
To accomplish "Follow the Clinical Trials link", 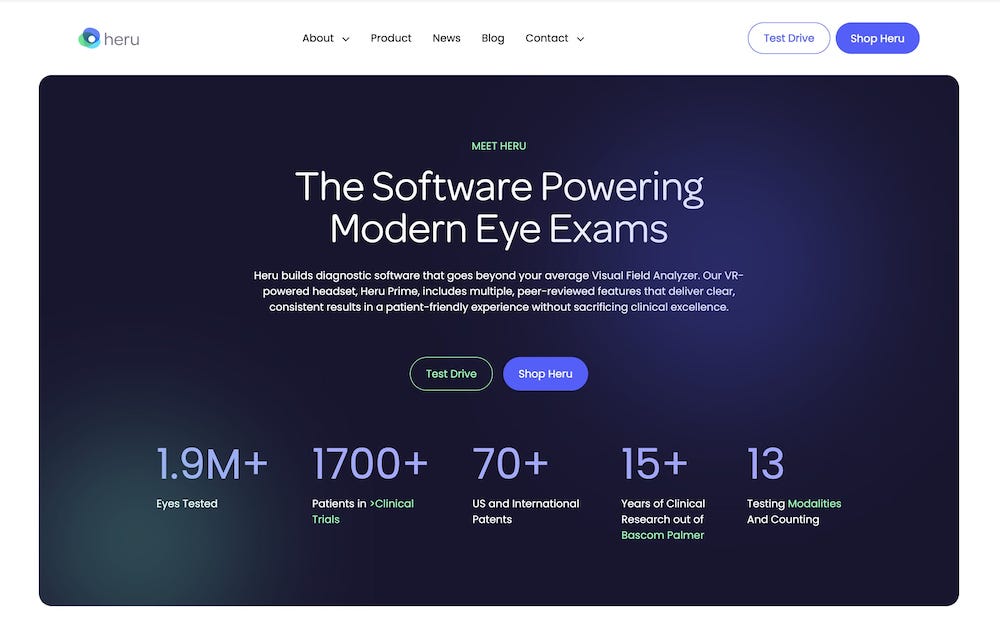I will click(363, 511).
